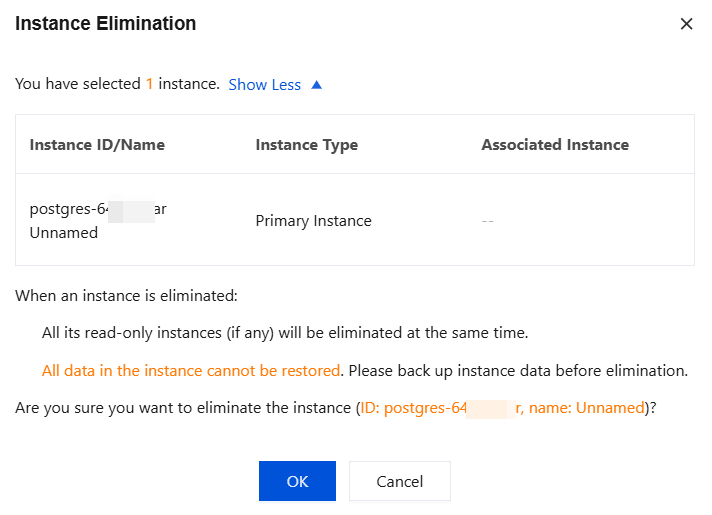
Task: Close the Instance Elimination dialog
Action: [686, 24]
